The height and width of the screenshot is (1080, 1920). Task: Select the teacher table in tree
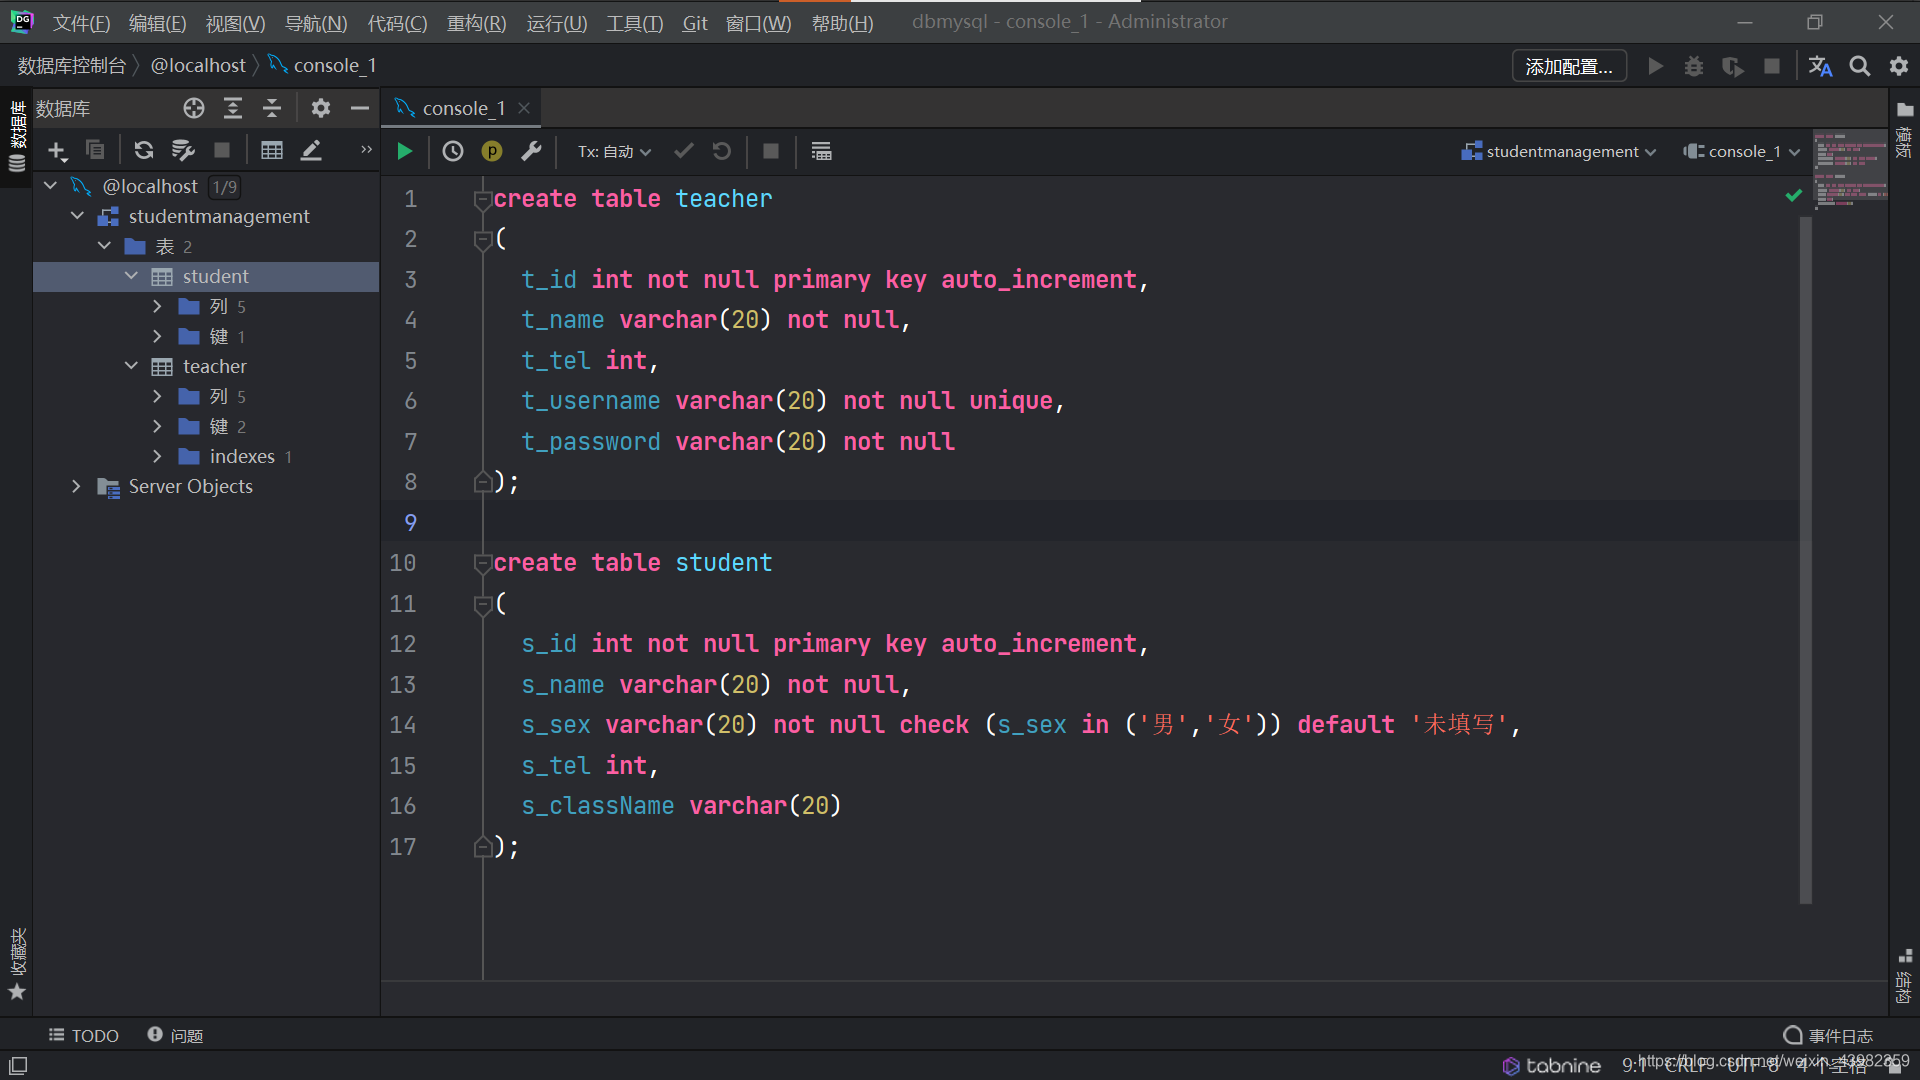[x=214, y=366]
